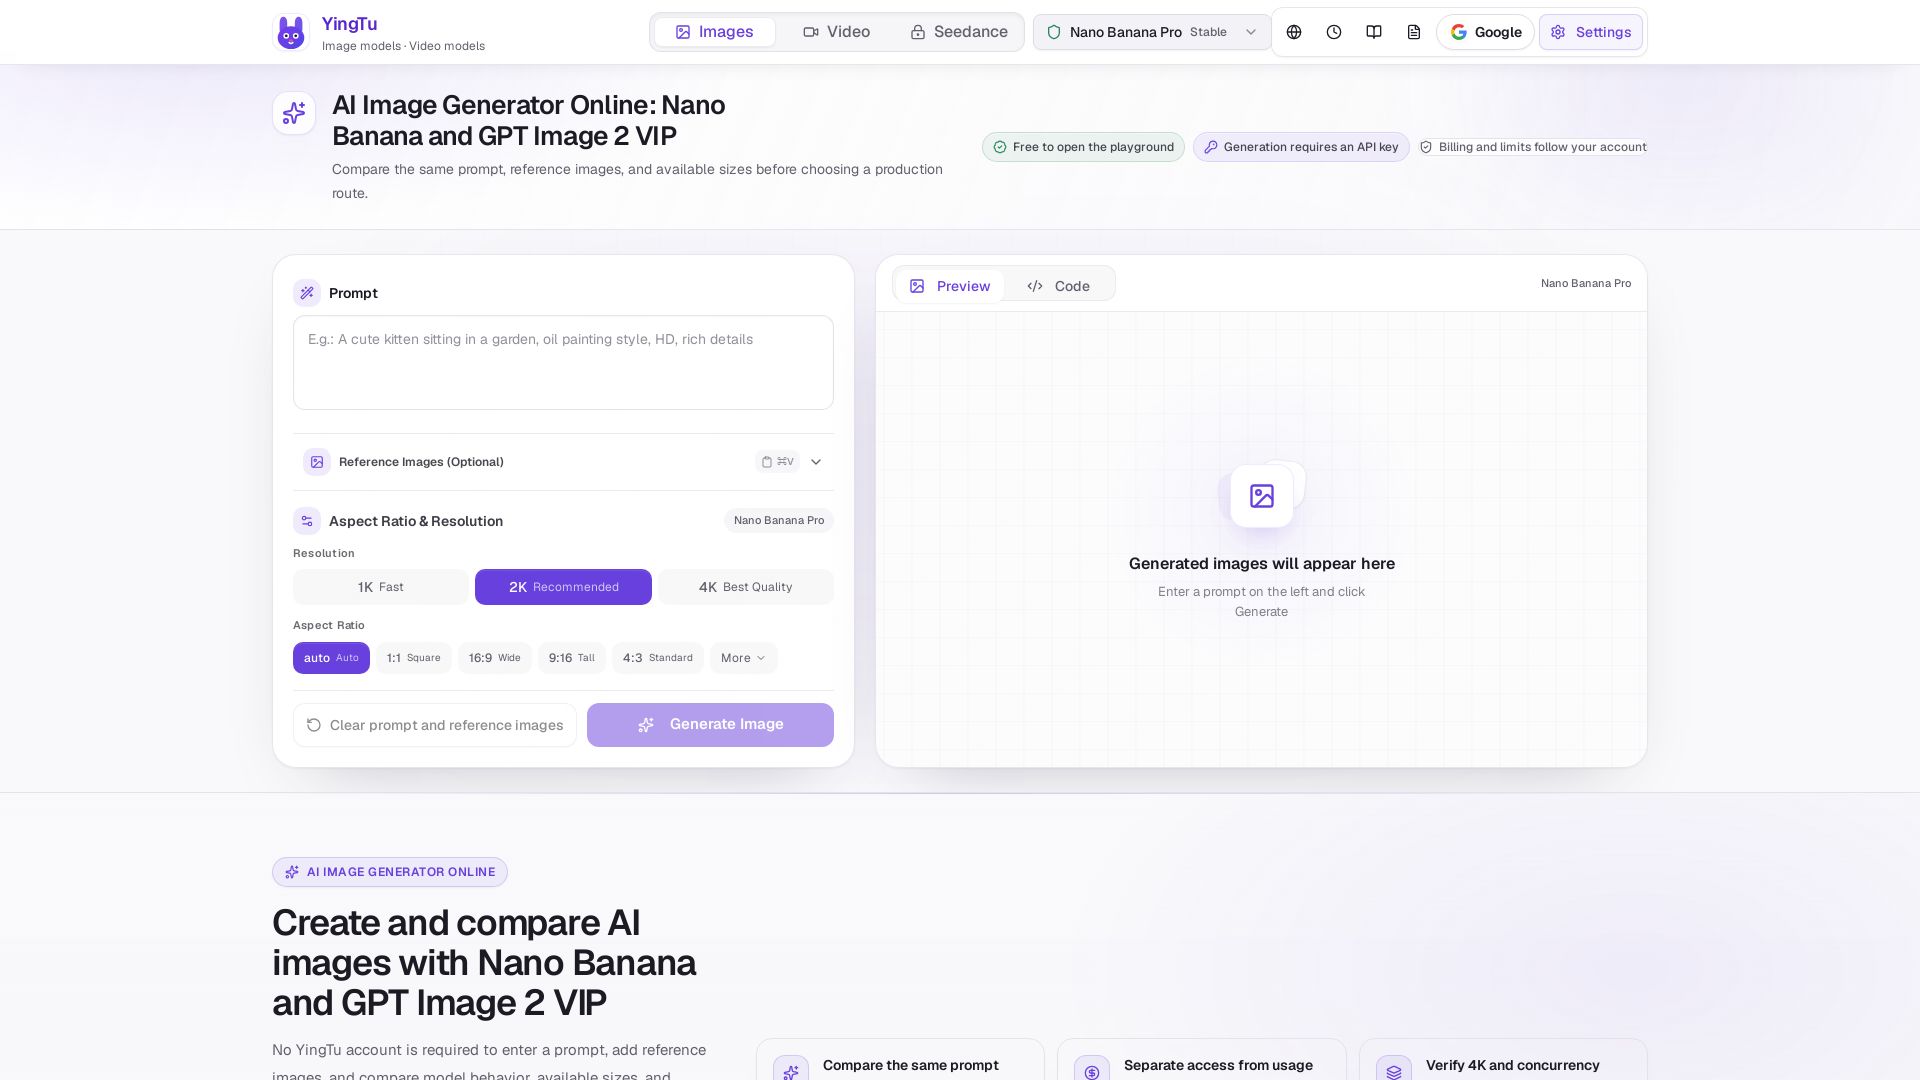Image resolution: width=1920 pixels, height=1080 pixels.
Task: Open the document page icon in header
Action: coord(1414,32)
